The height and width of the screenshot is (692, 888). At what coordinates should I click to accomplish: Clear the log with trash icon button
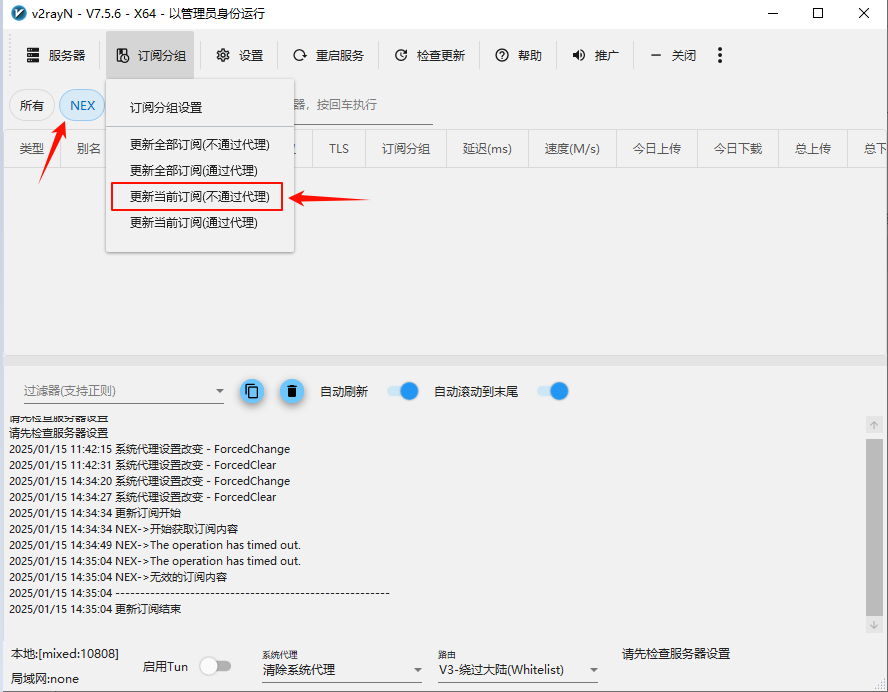pos(291,391)
